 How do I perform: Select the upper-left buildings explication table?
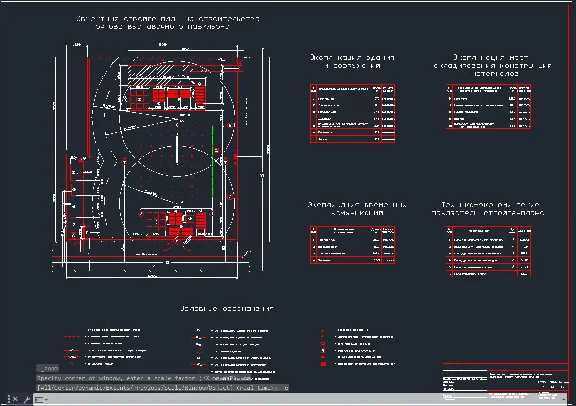(x=353, y=114)
